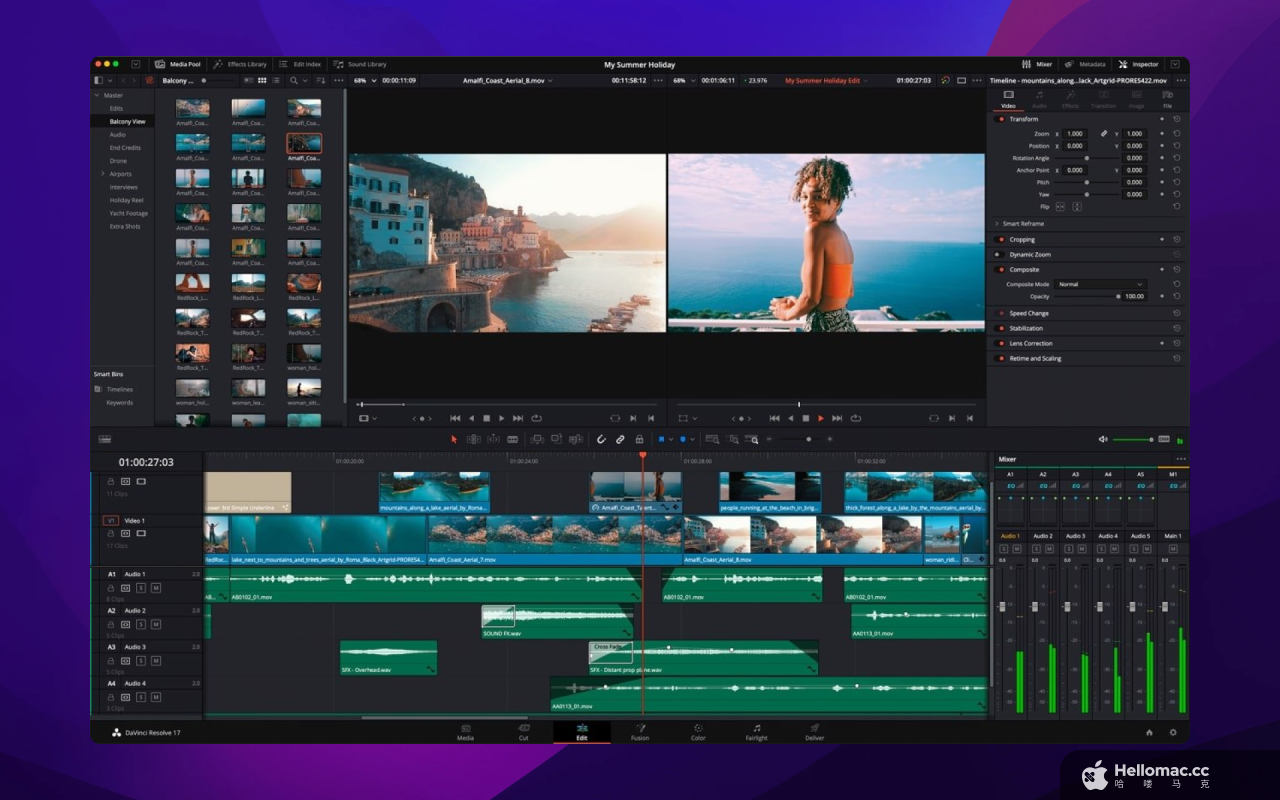Select the Dynamic Trim Mode tool
This screenshot has width=1280, height=800.
pyautogui.click(x=493, y=439)
